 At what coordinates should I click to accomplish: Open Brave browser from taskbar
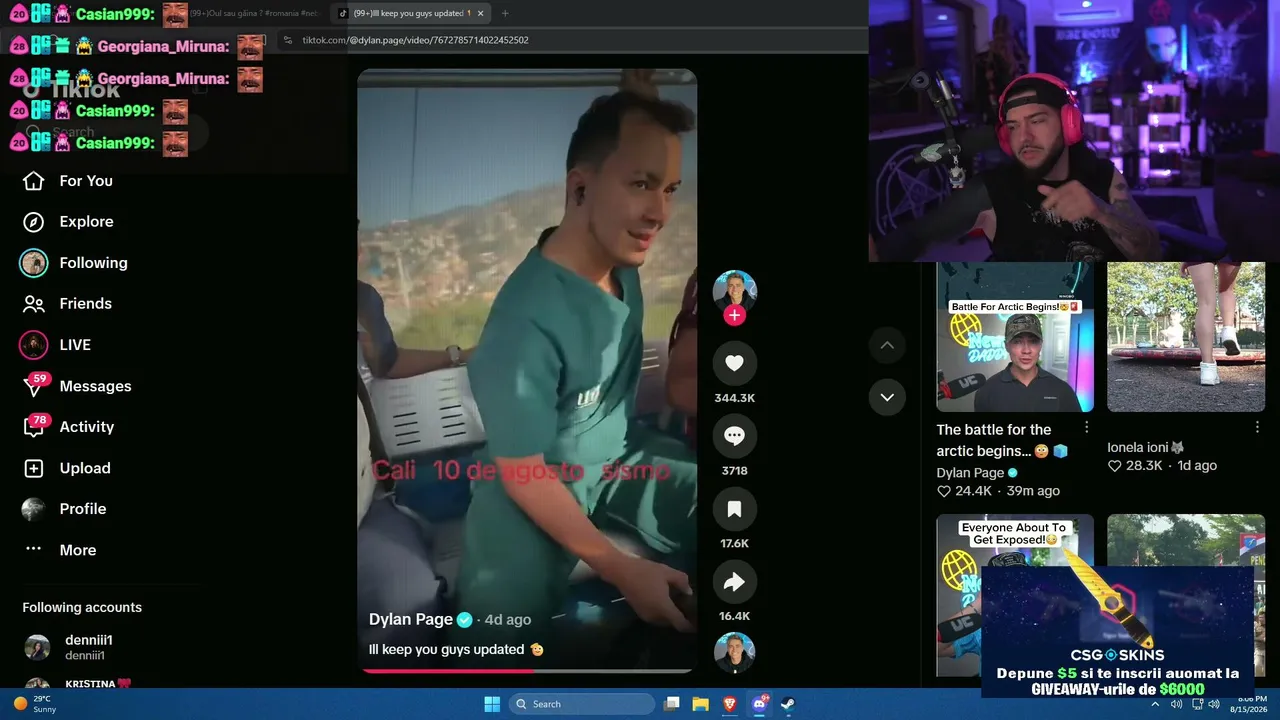729,704
